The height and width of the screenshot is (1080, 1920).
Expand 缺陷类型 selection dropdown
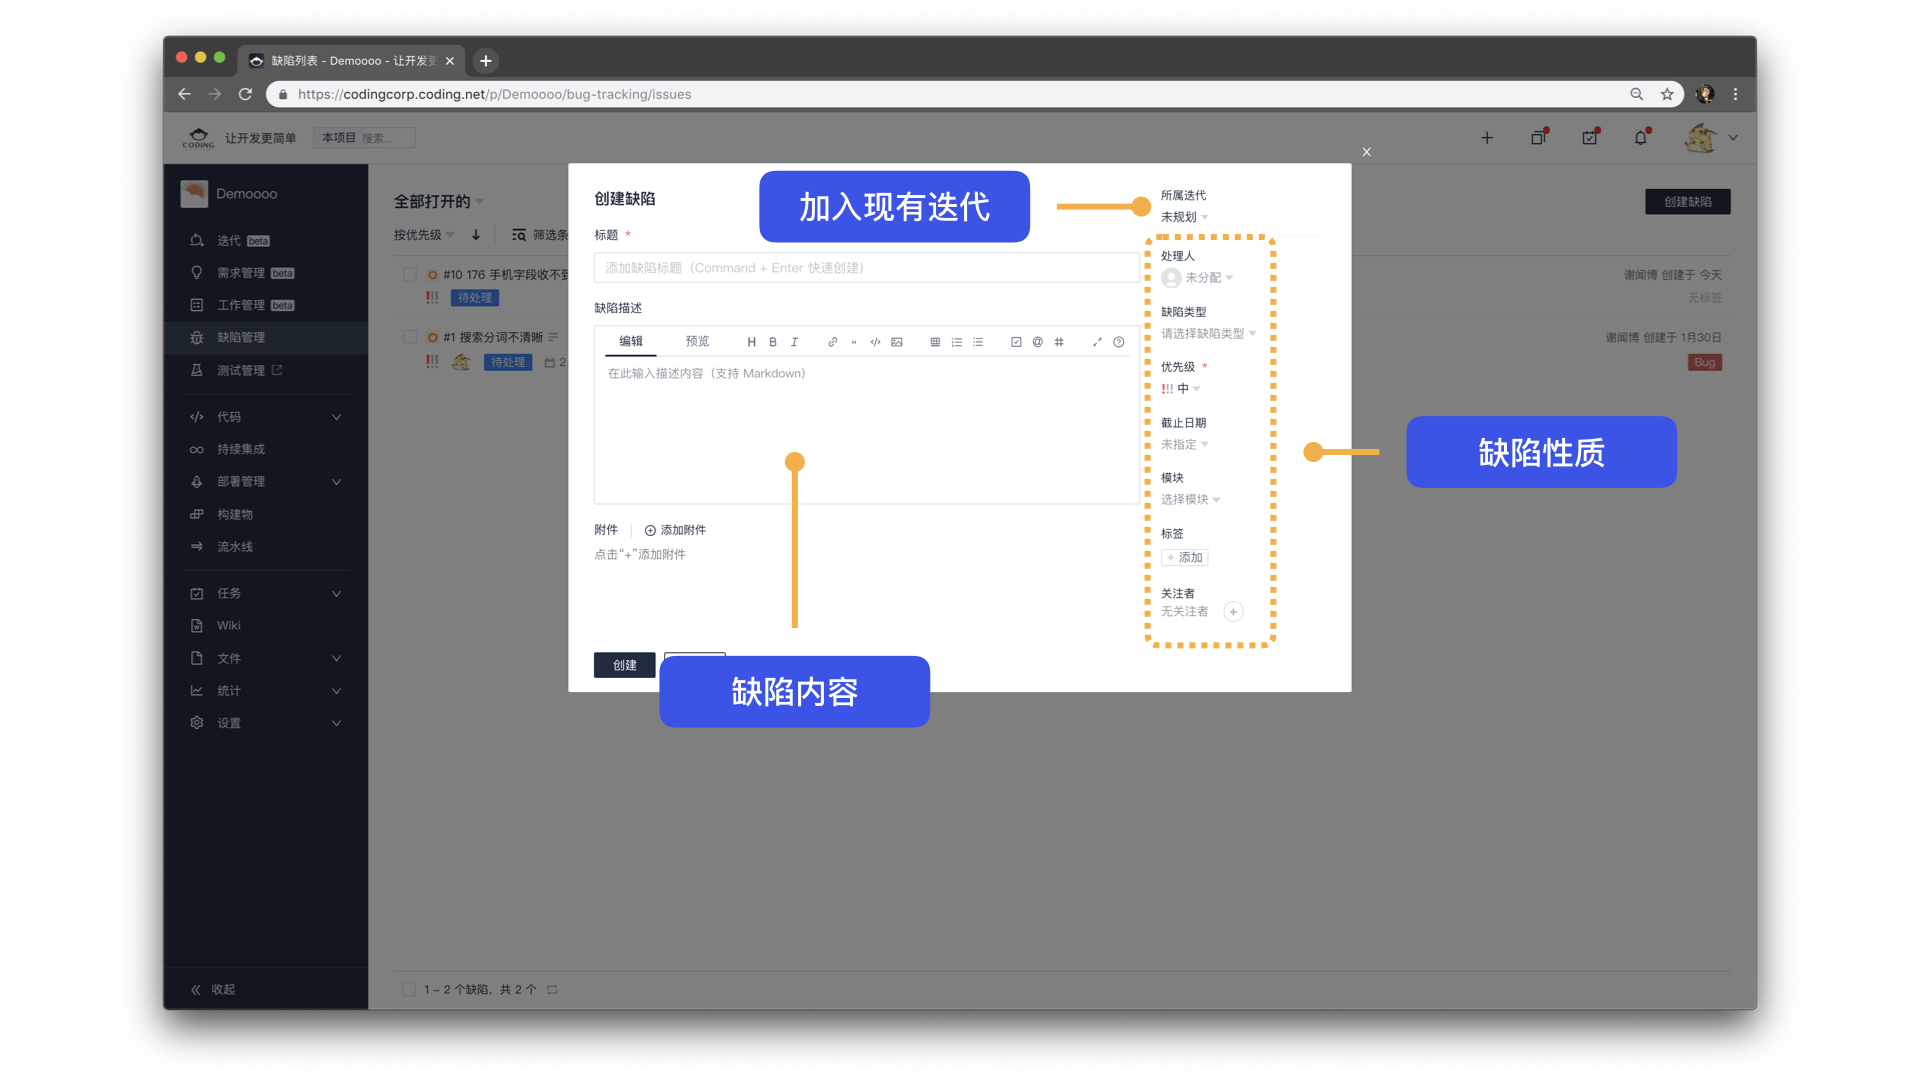1209,334
